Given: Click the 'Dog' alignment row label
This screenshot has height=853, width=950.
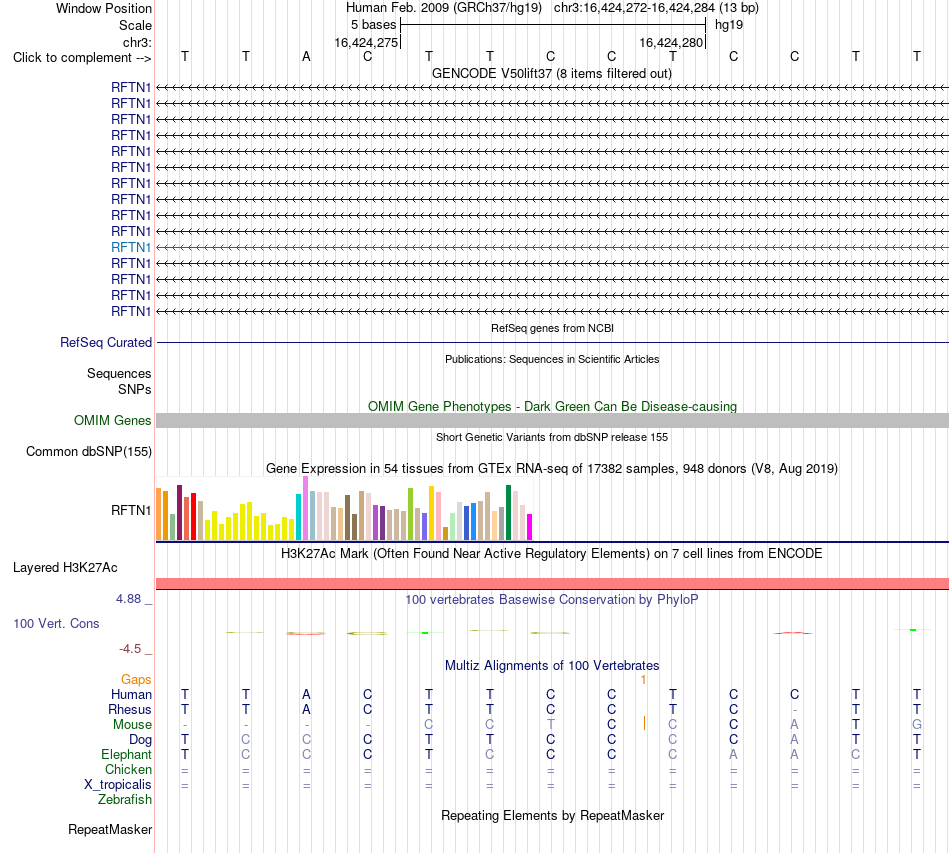Looking at the screenshot, I should (x=140, y=740).
